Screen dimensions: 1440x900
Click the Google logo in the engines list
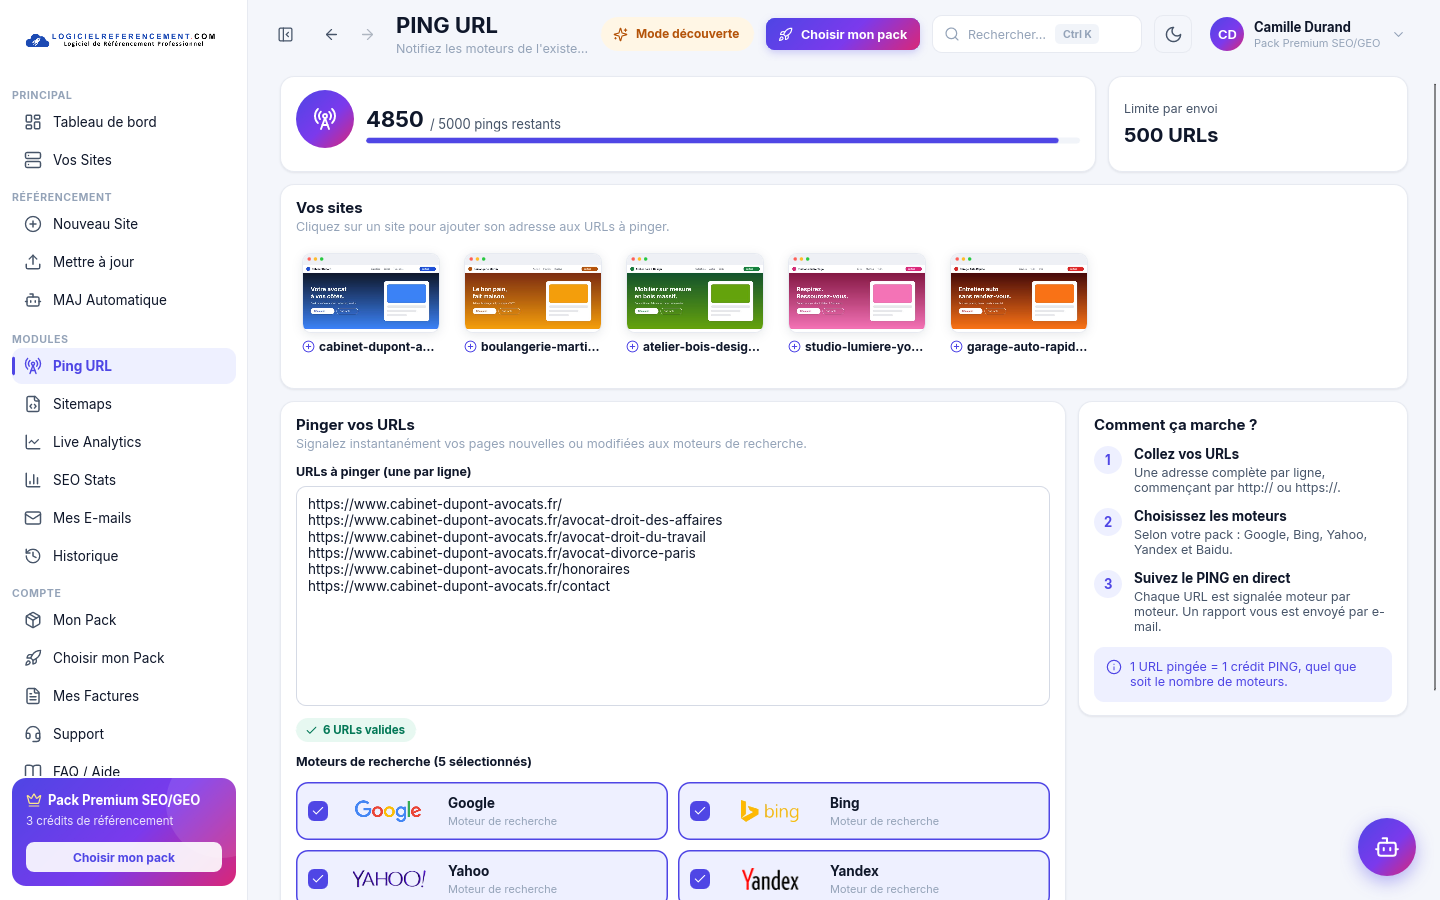[x=388, y=811]
